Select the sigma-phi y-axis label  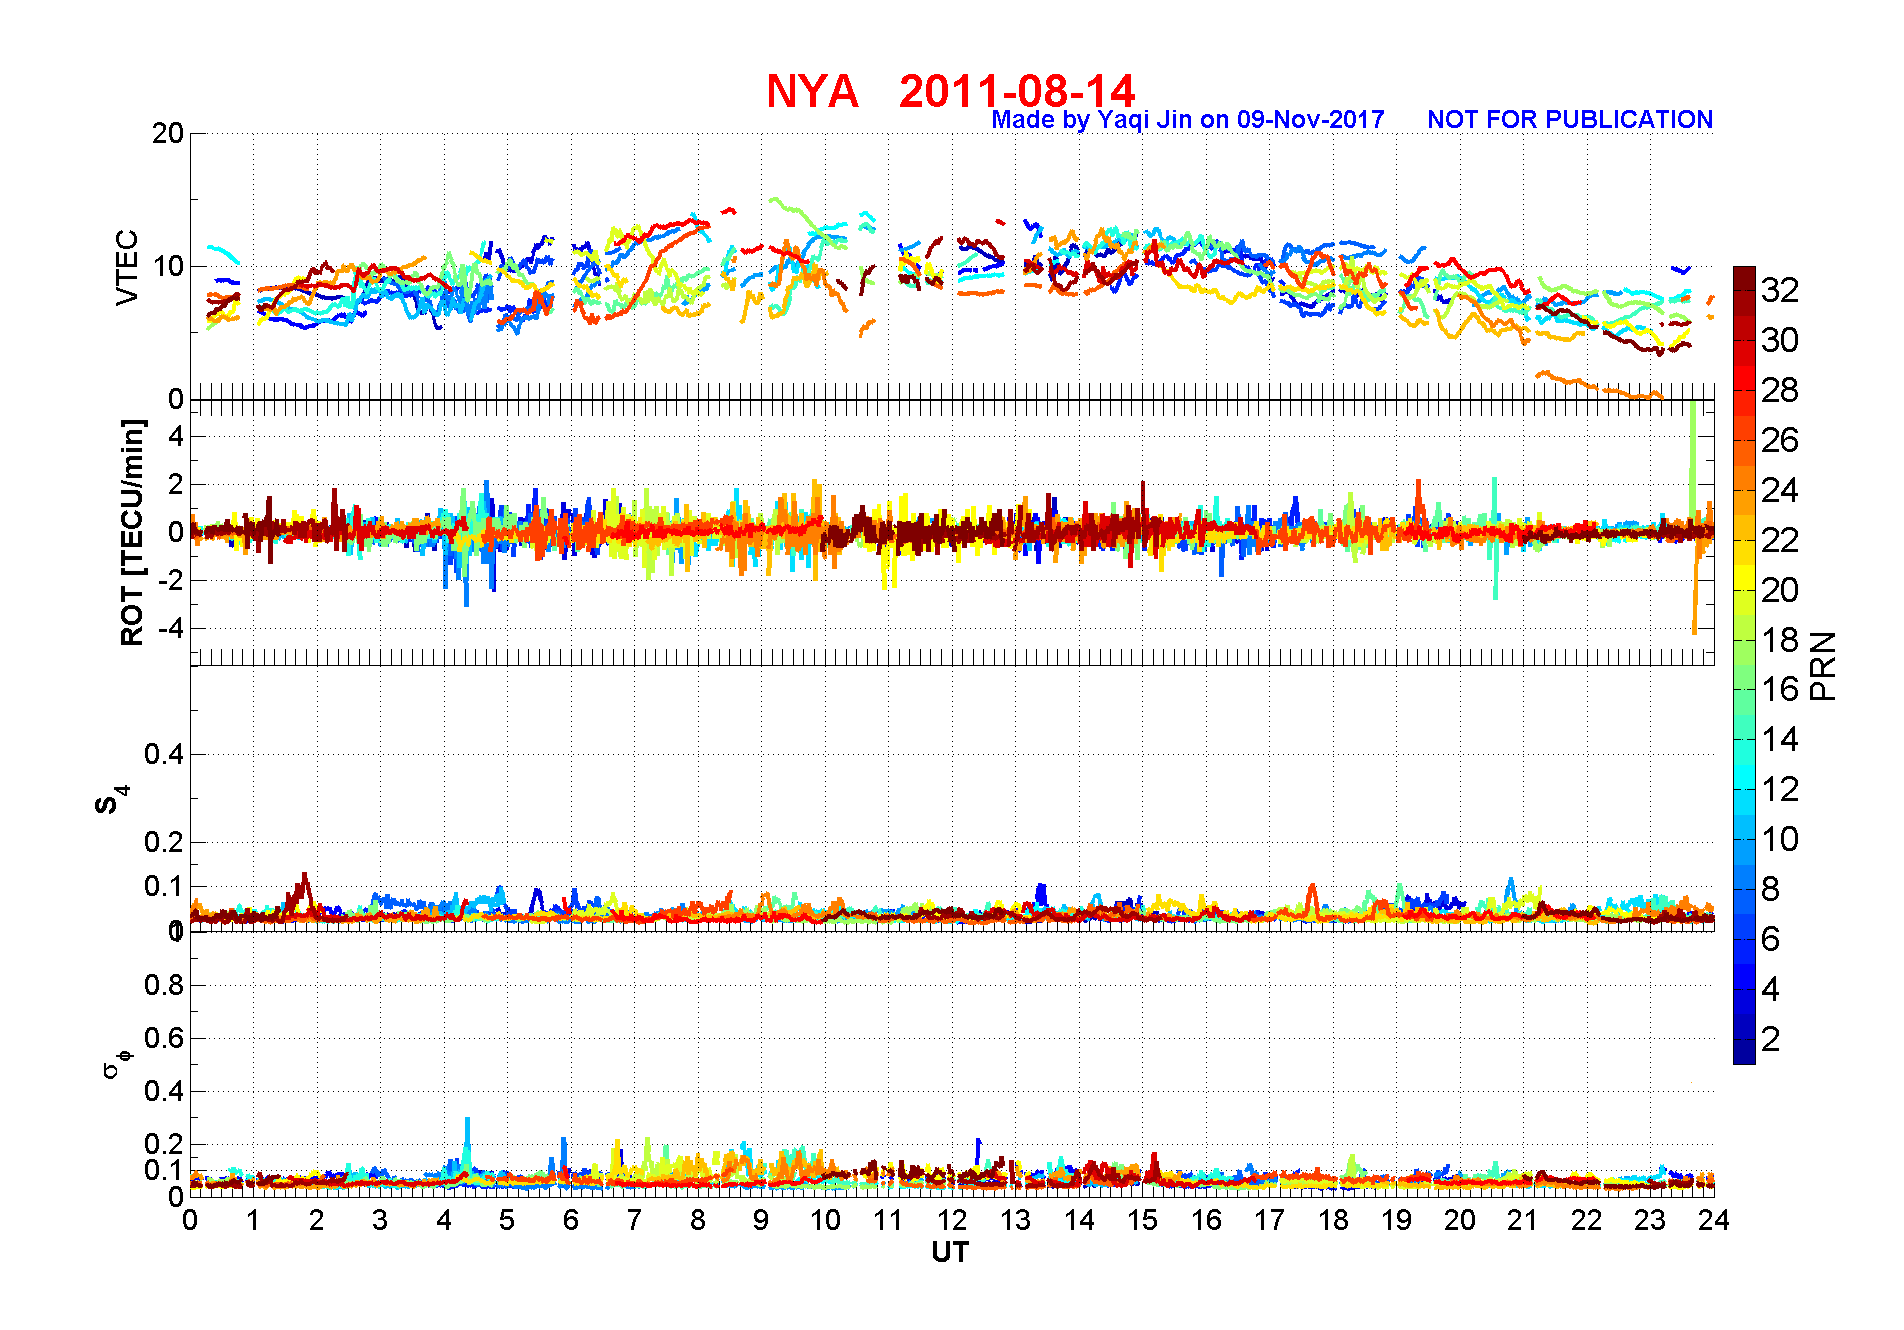pyautogui.click(x=116, y=1063)
